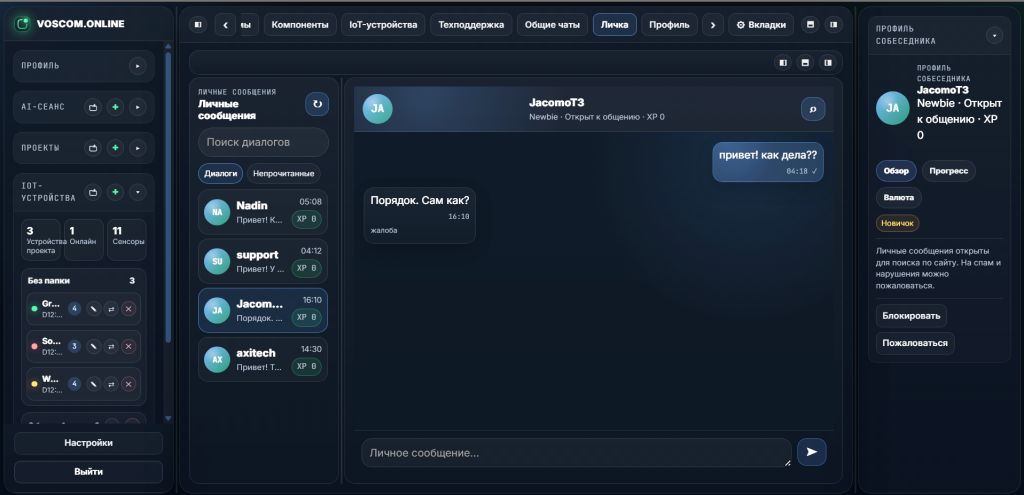Viewport: 1024px width, 495px height.
Task: Switch to the Общие чаты tab
Action: 552,25
